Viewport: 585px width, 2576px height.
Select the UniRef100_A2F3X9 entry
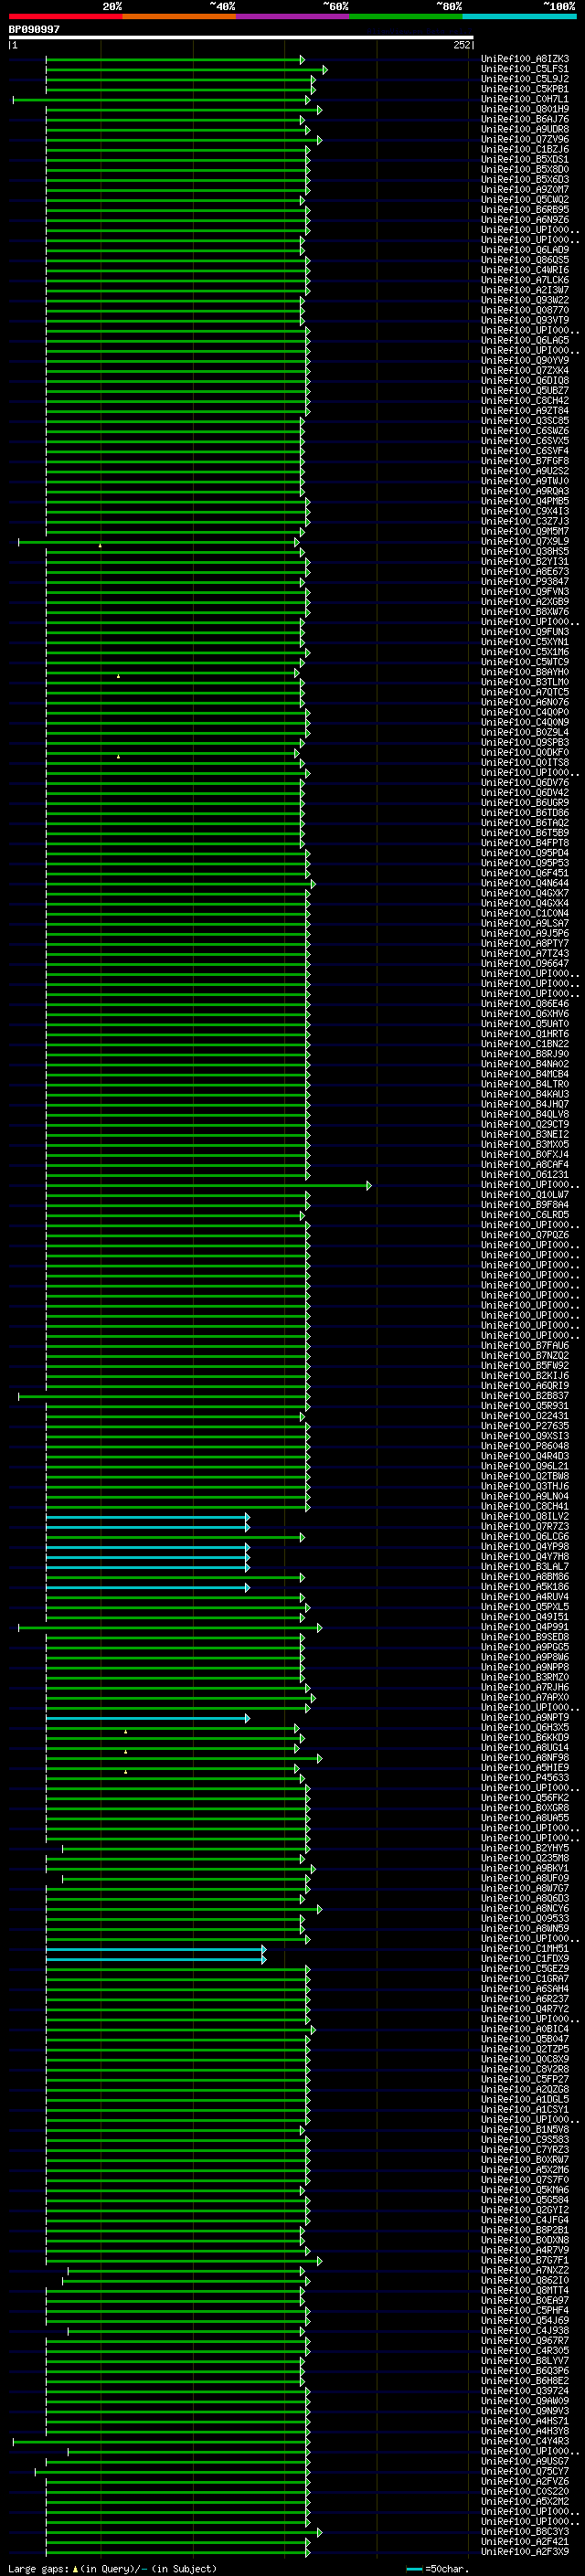pyautogui.click(x=525, y=2551)
